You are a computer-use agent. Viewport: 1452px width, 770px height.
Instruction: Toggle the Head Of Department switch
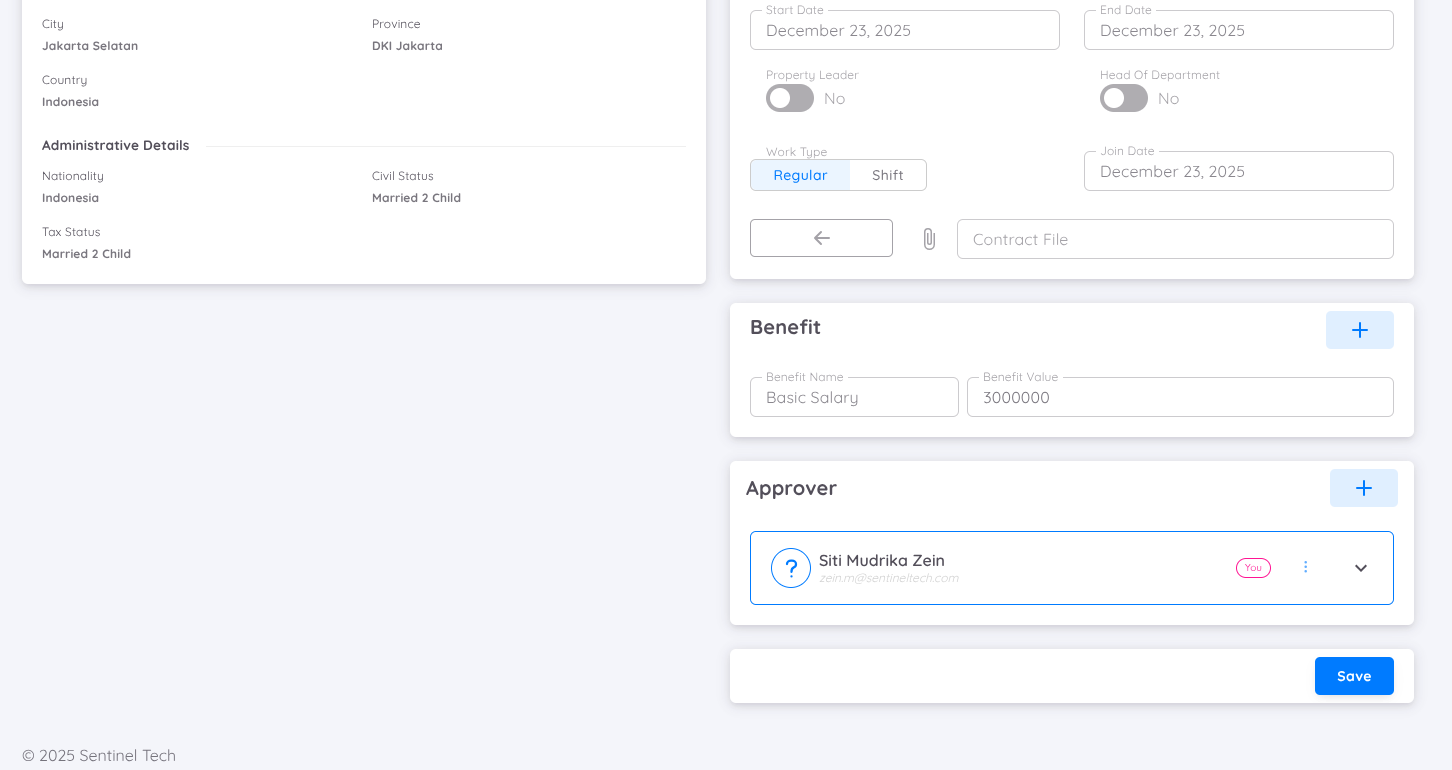pyautogui.click(x=1124, y=98)
